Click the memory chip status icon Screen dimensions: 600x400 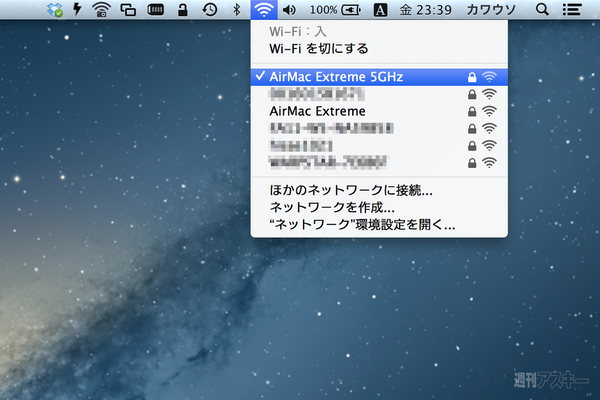156,10
